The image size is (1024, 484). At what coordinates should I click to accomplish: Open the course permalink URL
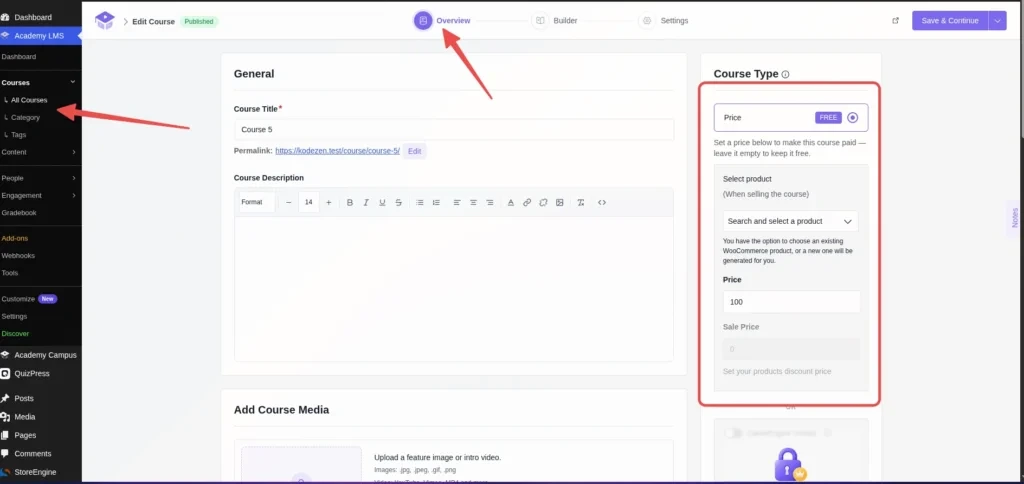click(x=337, y=151)
